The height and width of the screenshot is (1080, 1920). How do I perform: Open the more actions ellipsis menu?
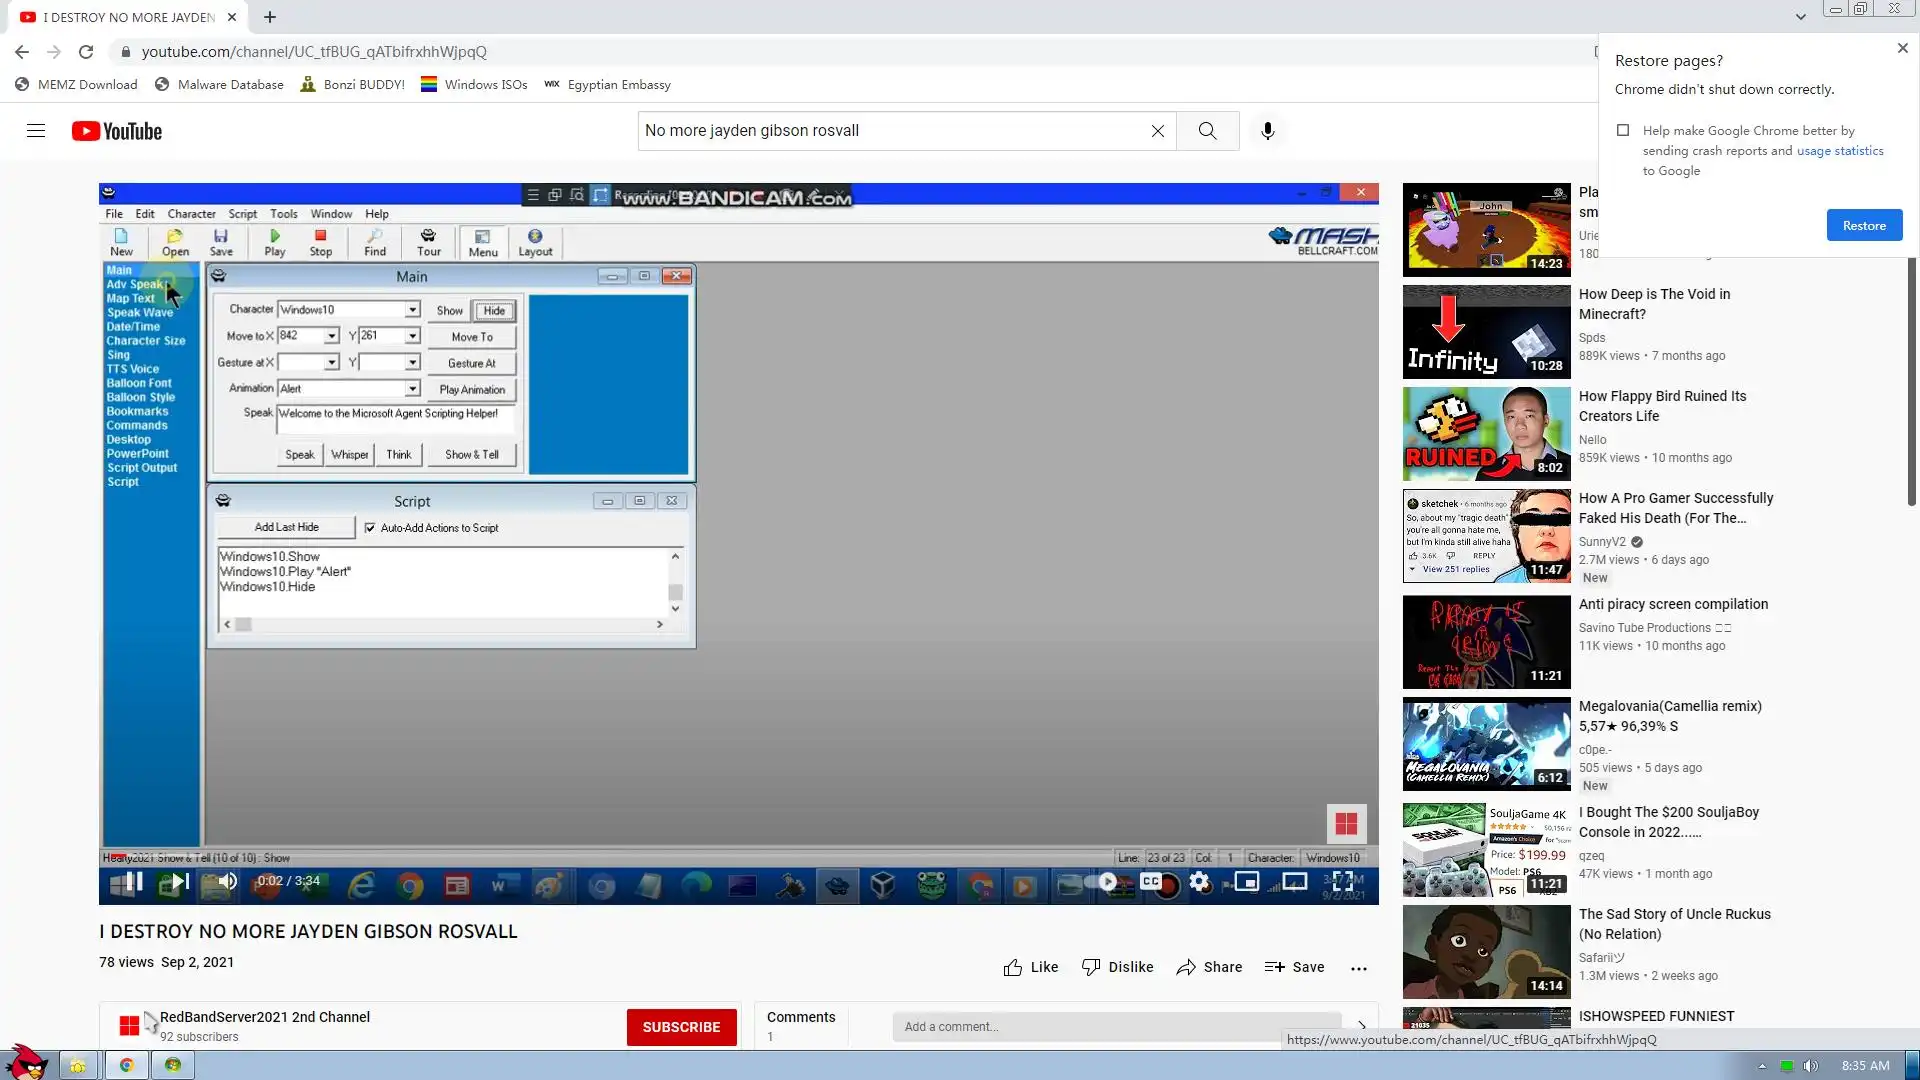tap(1358, 968)
